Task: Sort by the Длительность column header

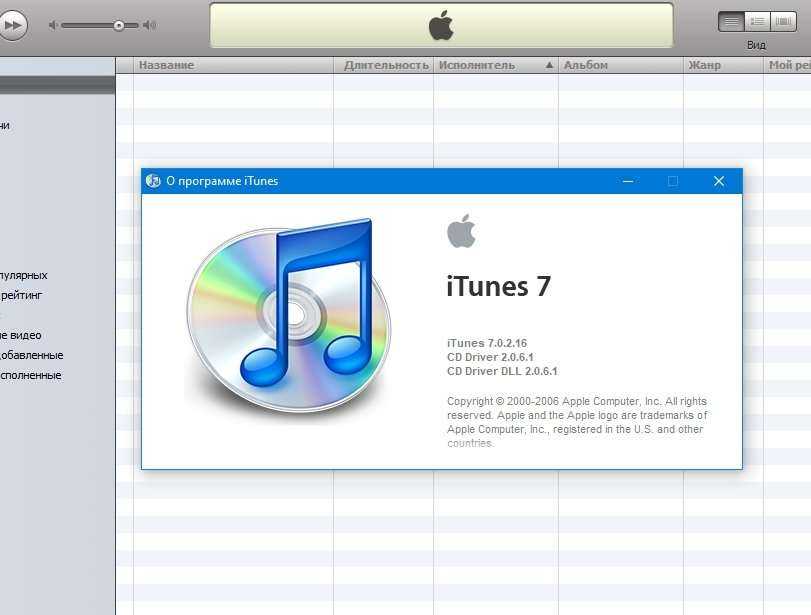Action: pyautogui.click(x=383, y=65)
